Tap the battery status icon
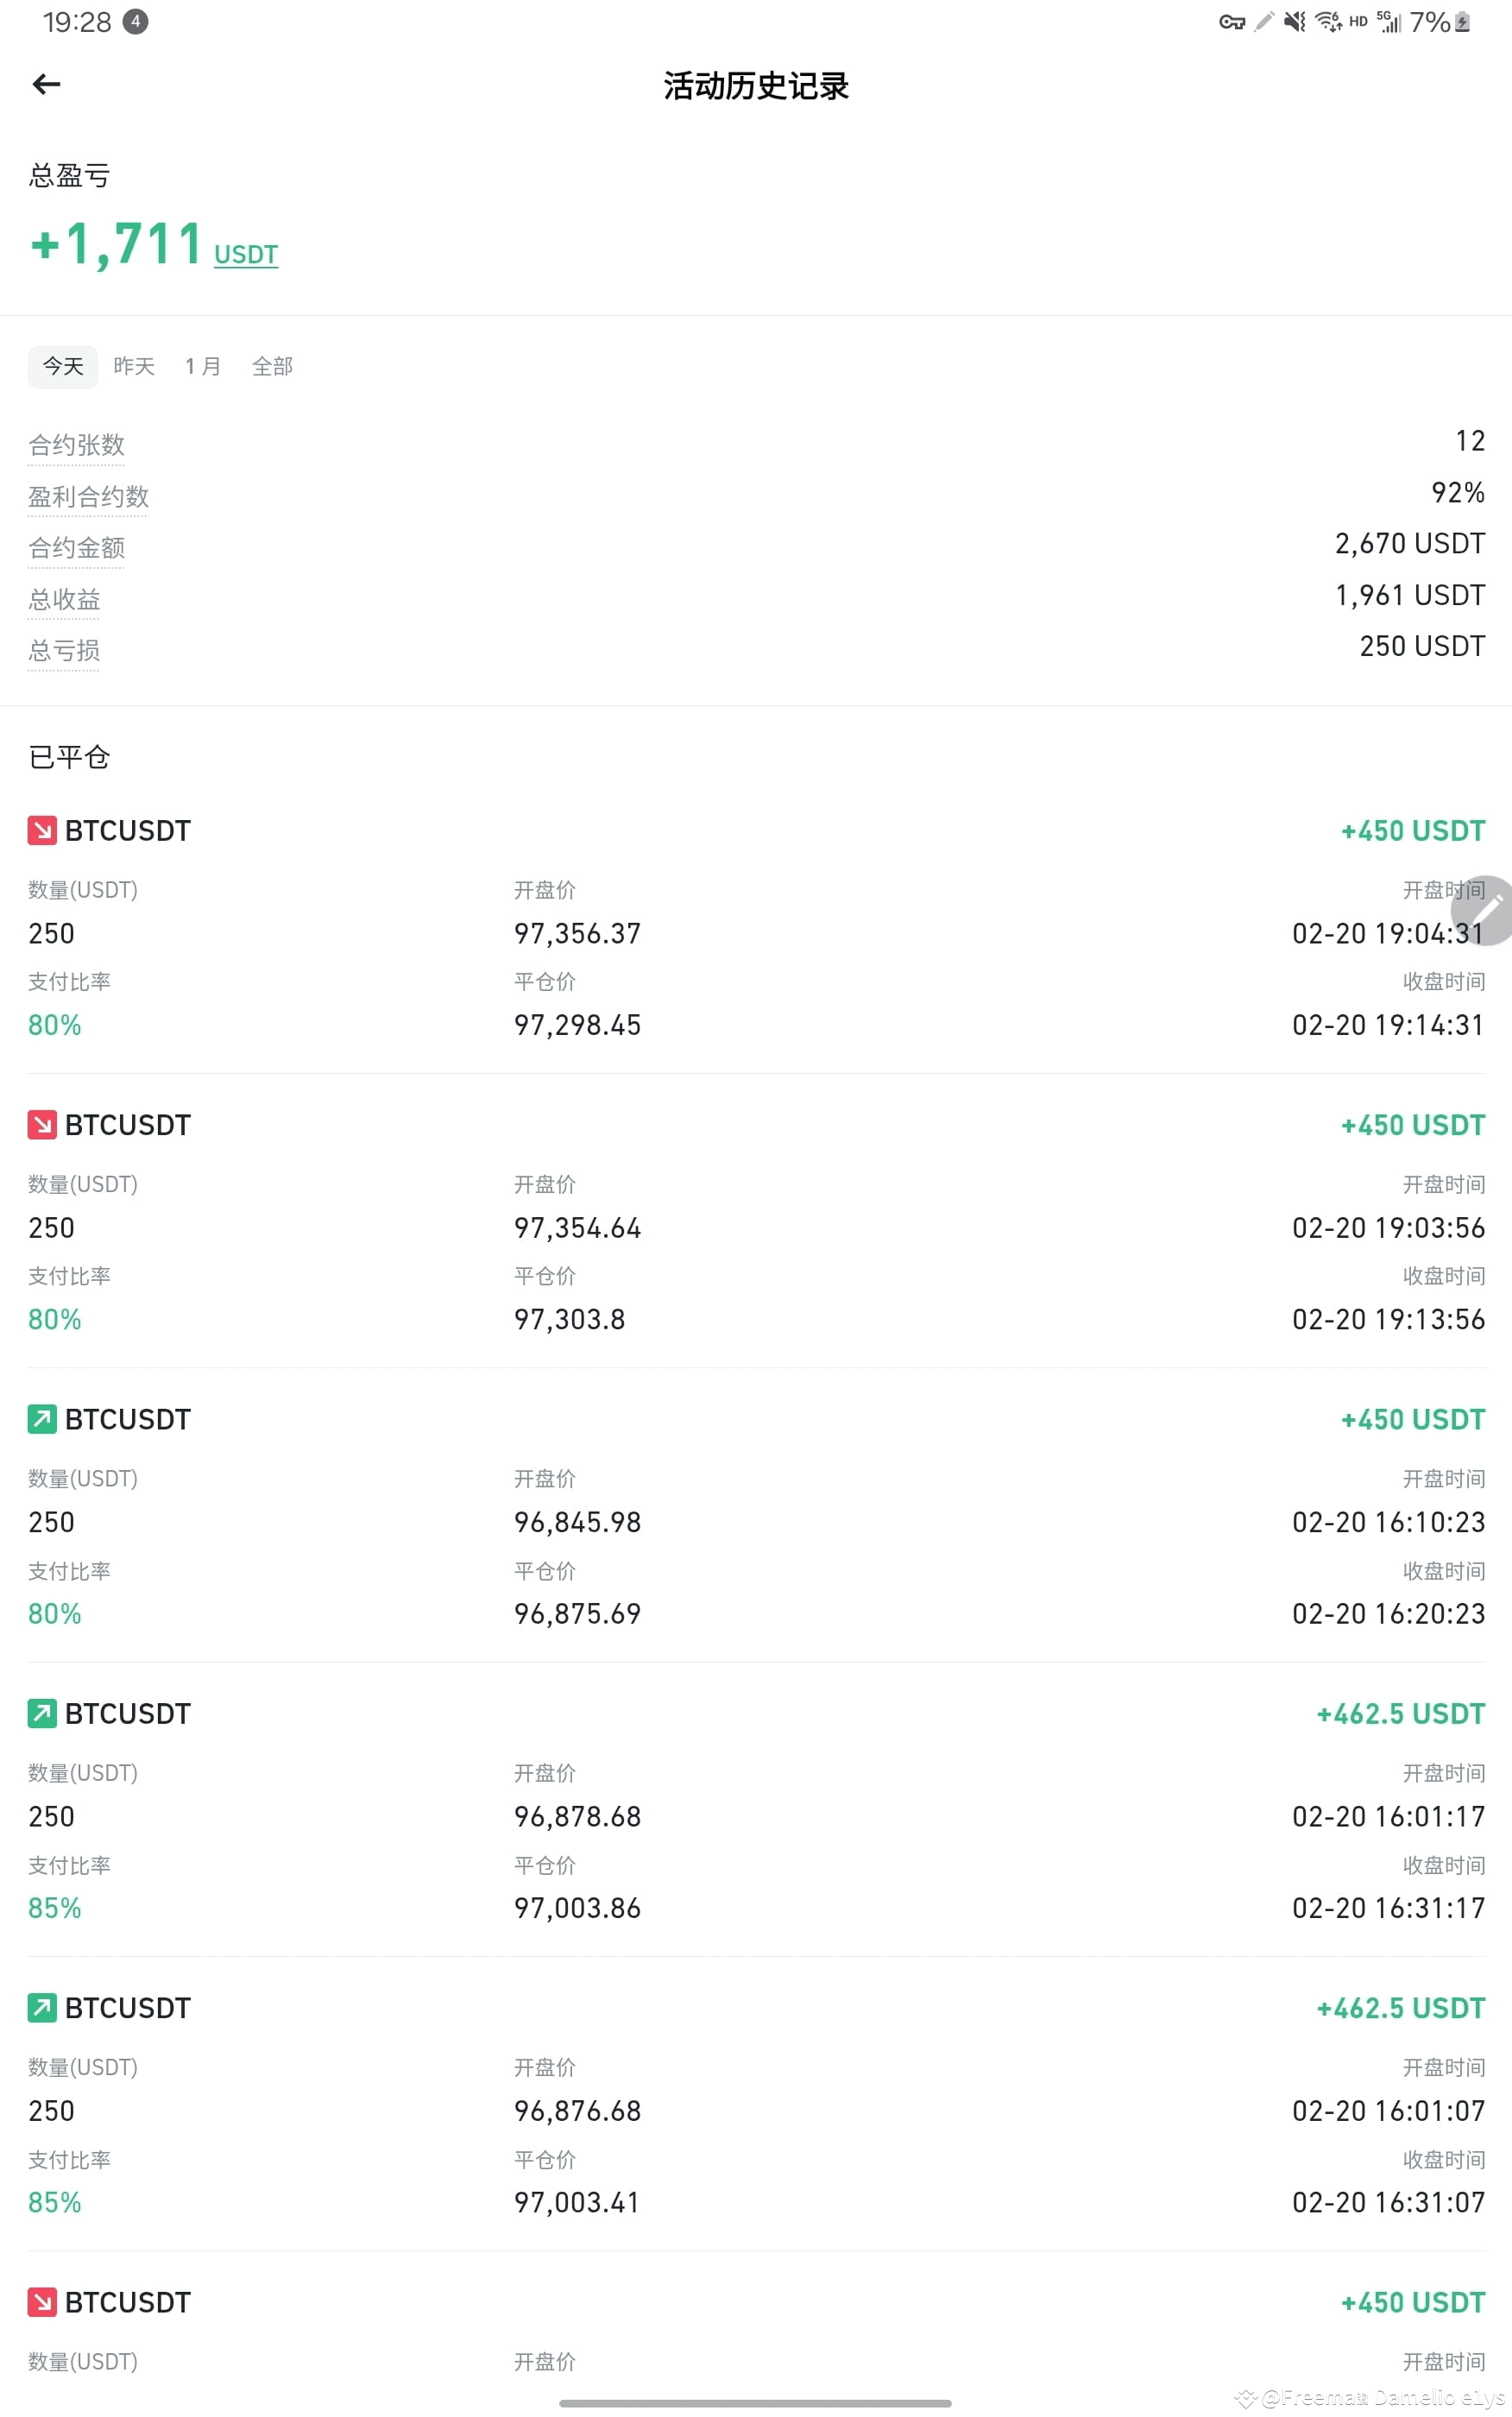 (x=1462, y=22)
